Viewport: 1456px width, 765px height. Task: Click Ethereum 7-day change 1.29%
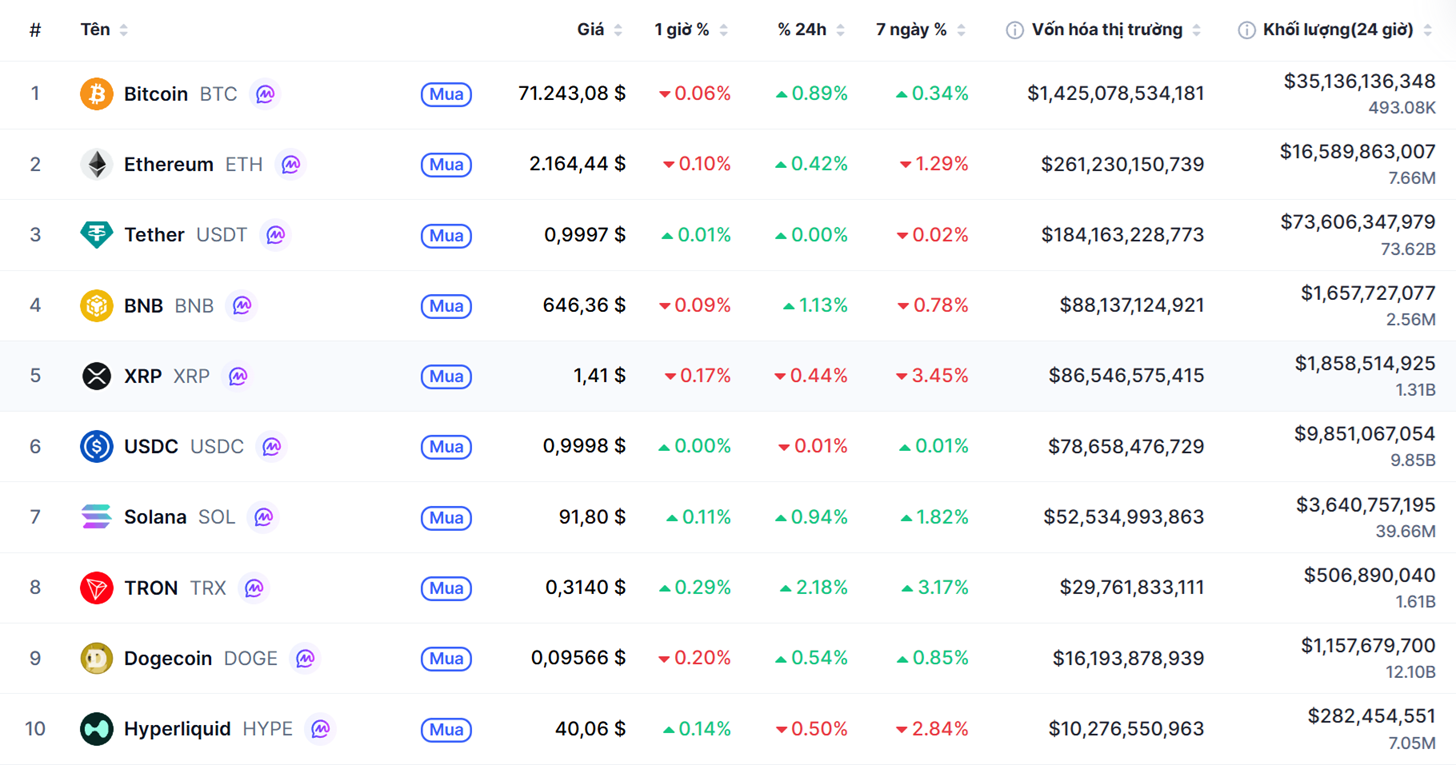click(x=934, y=164)
